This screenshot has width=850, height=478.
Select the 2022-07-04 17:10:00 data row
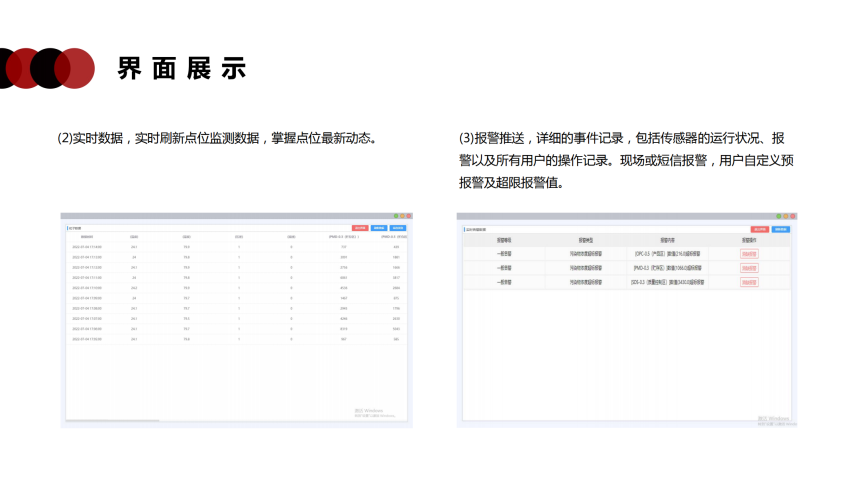click(236, 288)
